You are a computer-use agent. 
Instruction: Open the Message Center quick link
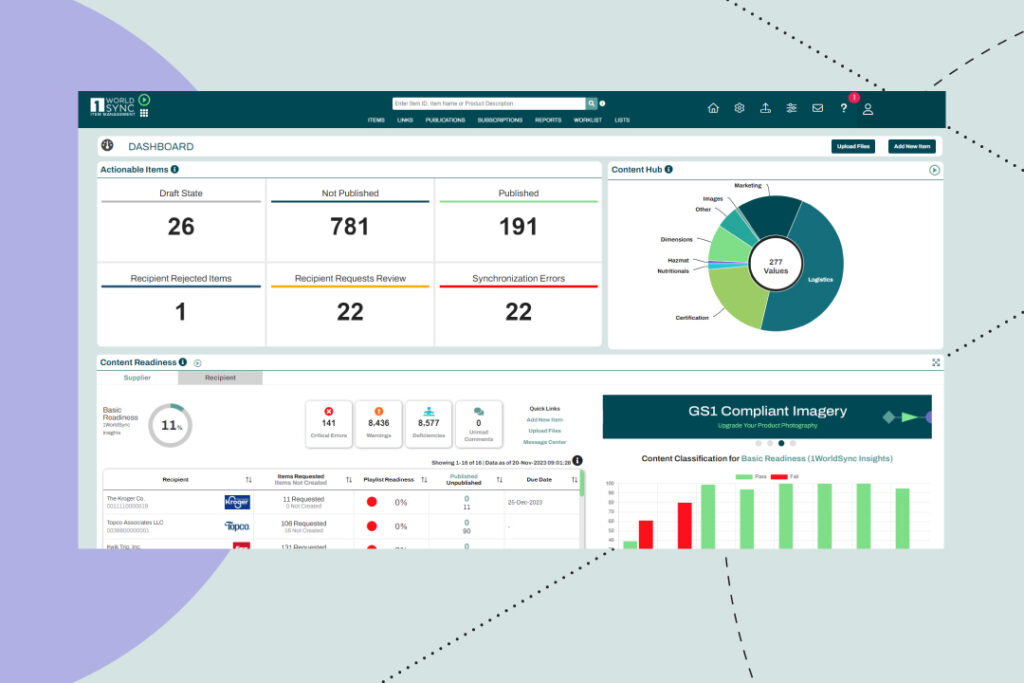[x=545, y=442]
